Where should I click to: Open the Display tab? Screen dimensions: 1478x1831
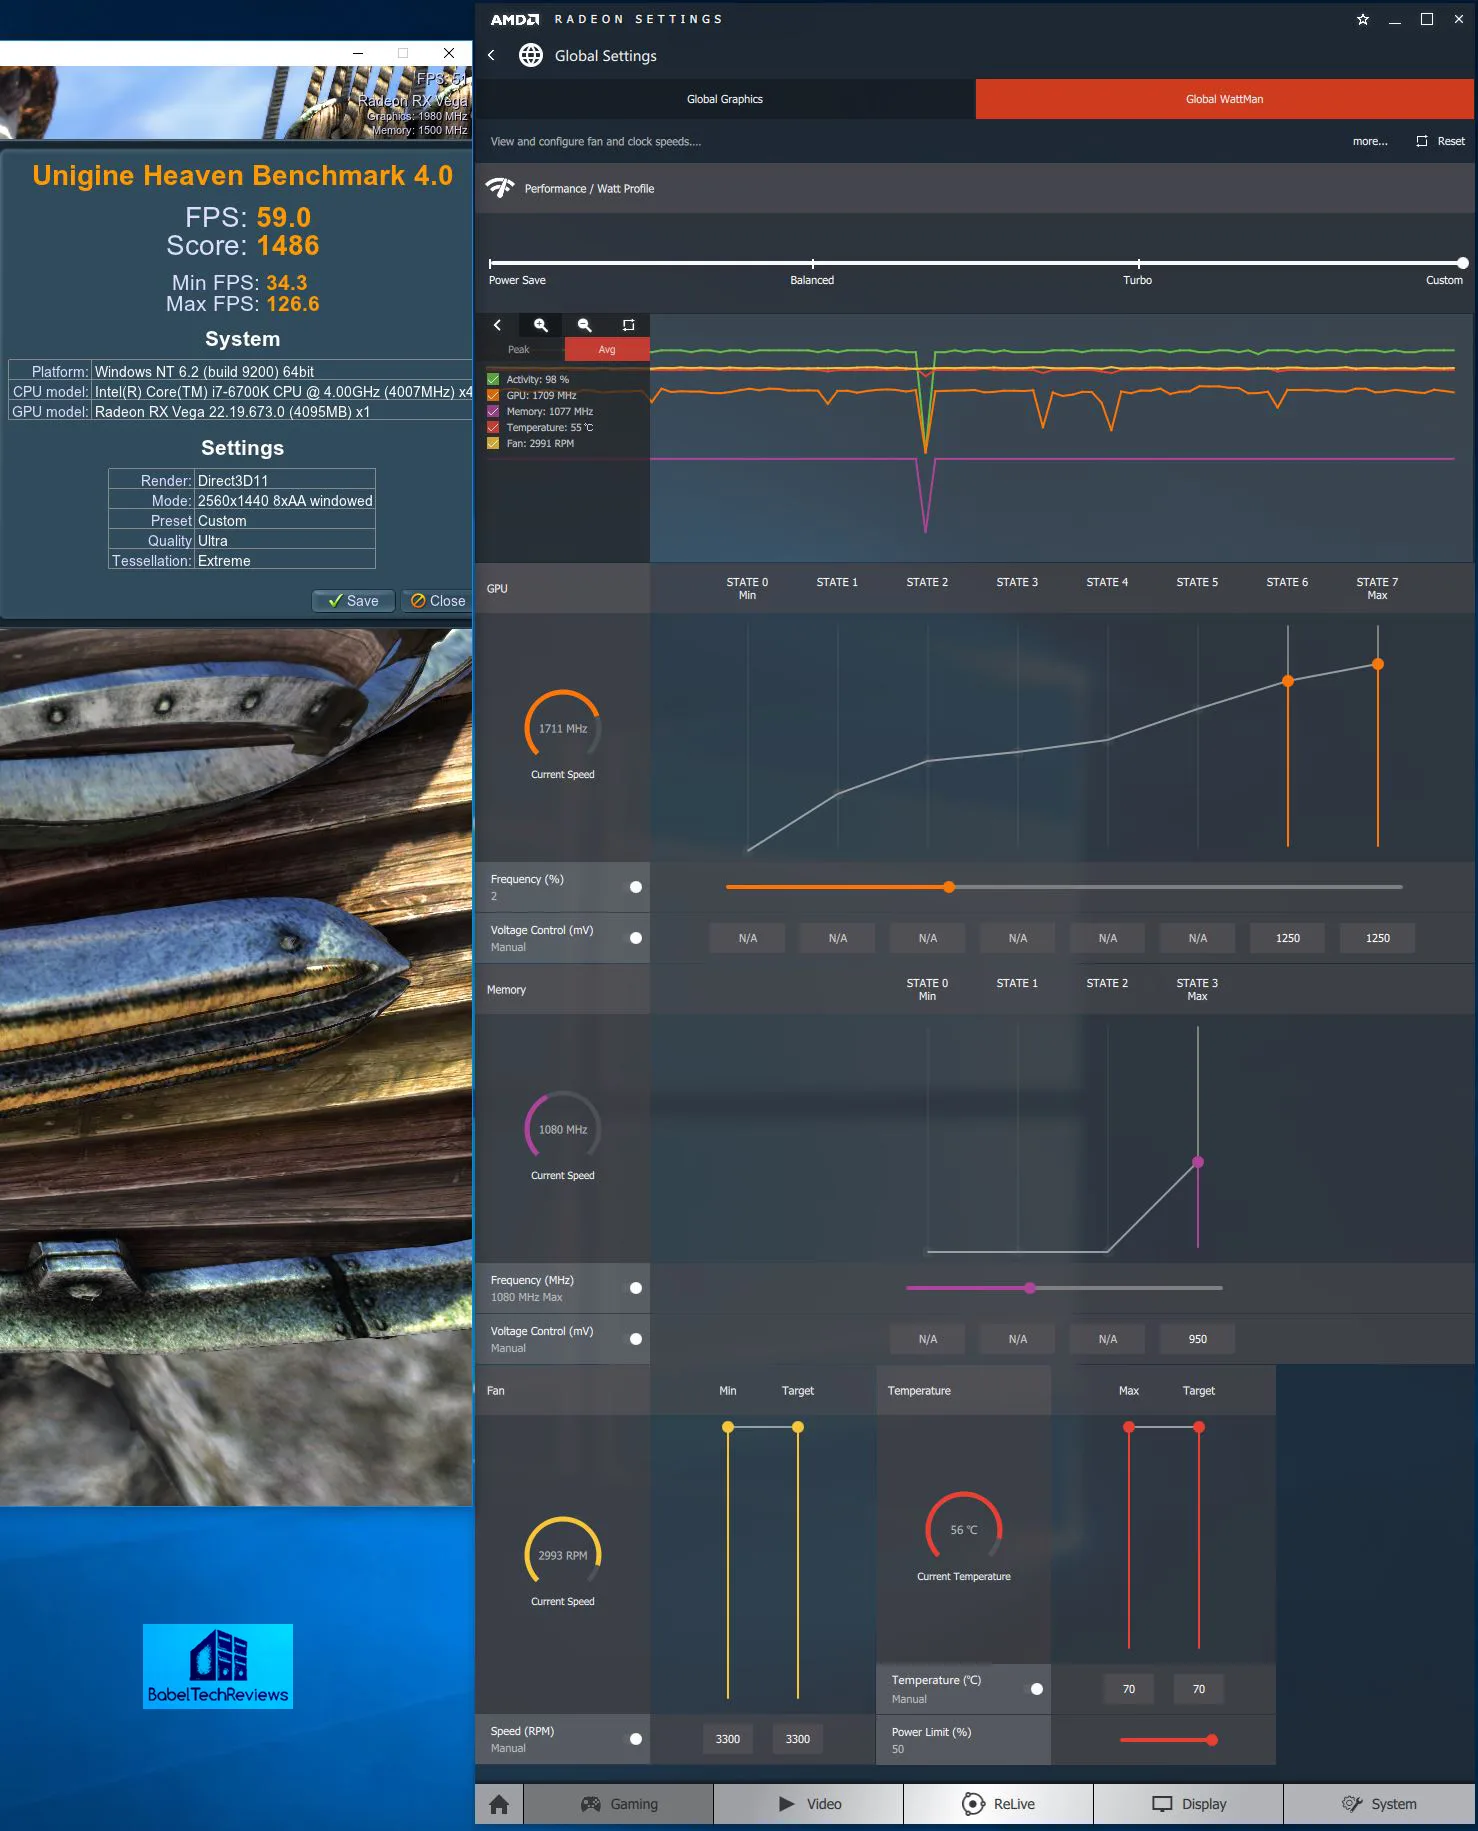pos(1188,1804)
